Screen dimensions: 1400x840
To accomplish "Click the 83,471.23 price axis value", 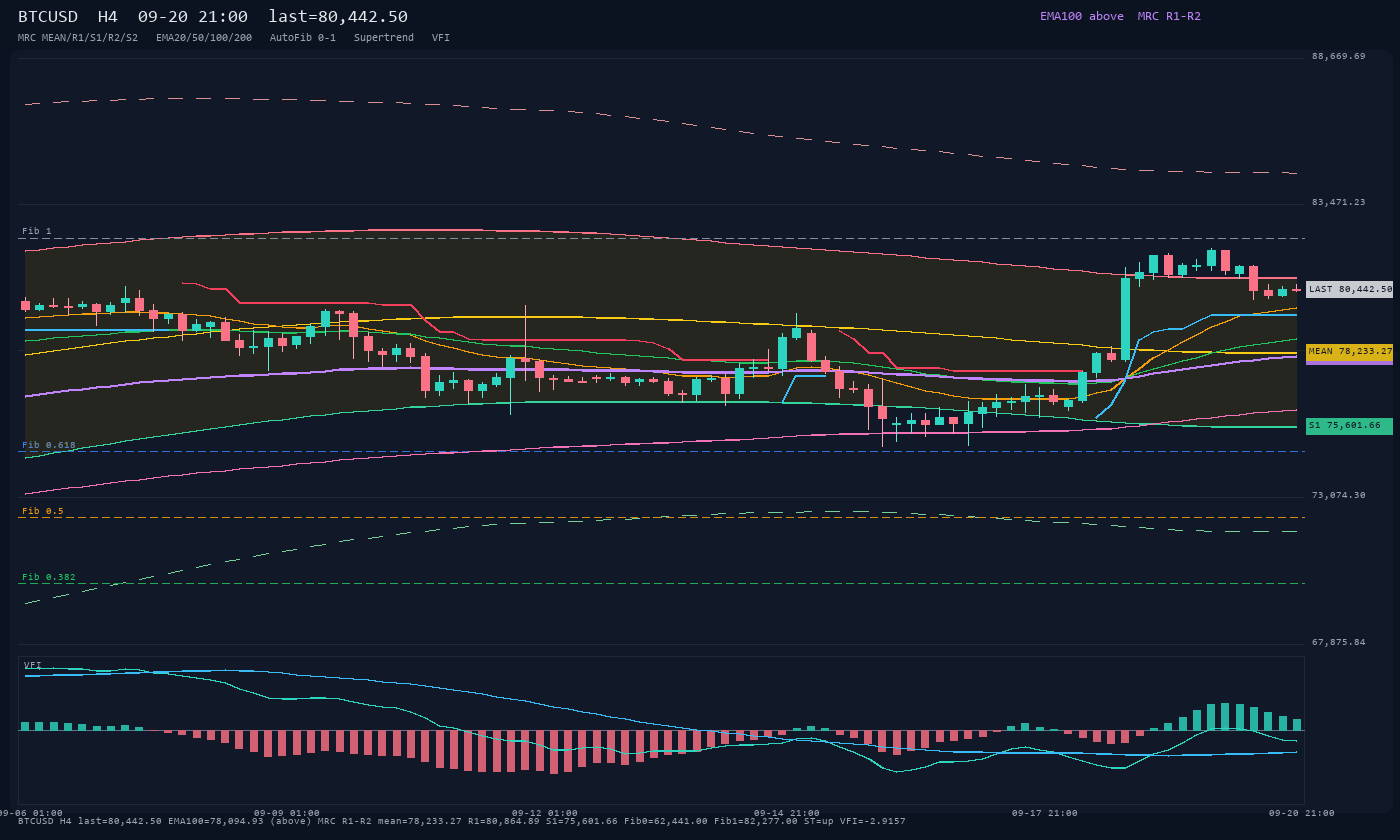I will pos(1338,202).
